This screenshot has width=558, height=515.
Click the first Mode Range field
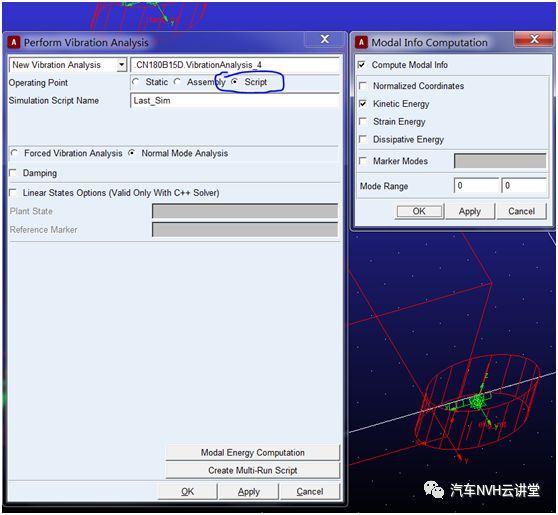[x=477, y=186]
